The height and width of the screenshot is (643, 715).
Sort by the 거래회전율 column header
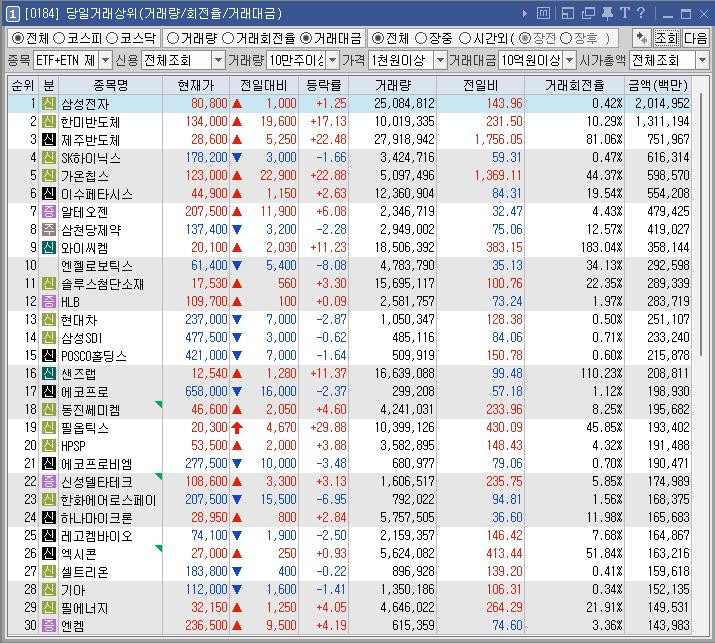575,85
